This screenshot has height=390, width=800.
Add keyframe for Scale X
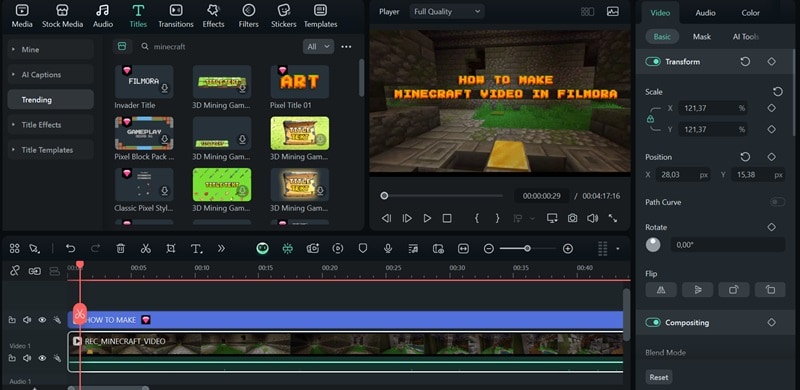(771, 108)
